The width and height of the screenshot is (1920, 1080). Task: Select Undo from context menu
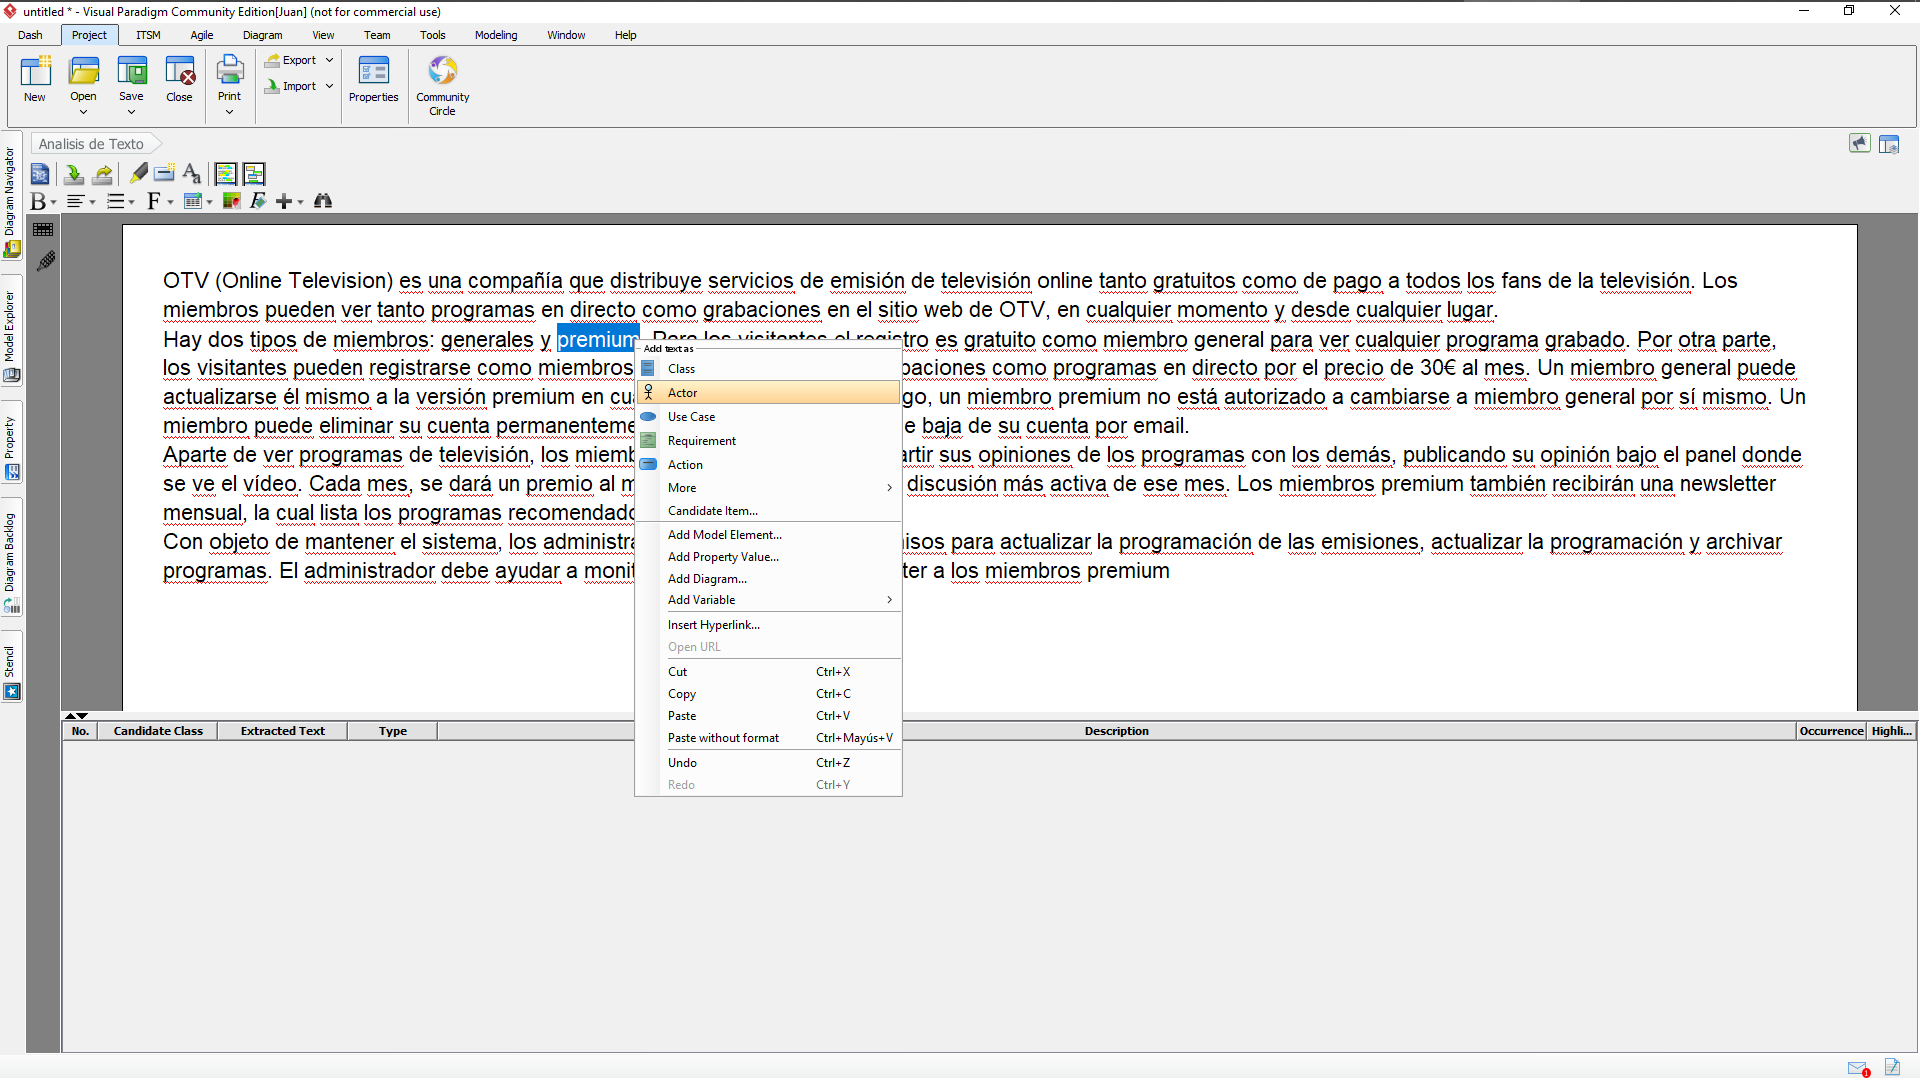point(769,763)
